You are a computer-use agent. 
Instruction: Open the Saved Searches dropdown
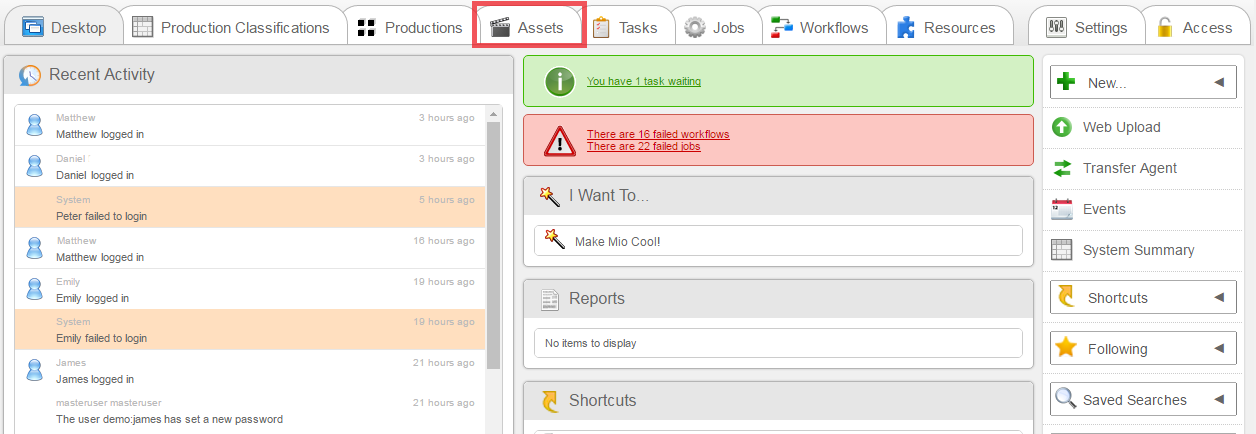point(1219,400)
